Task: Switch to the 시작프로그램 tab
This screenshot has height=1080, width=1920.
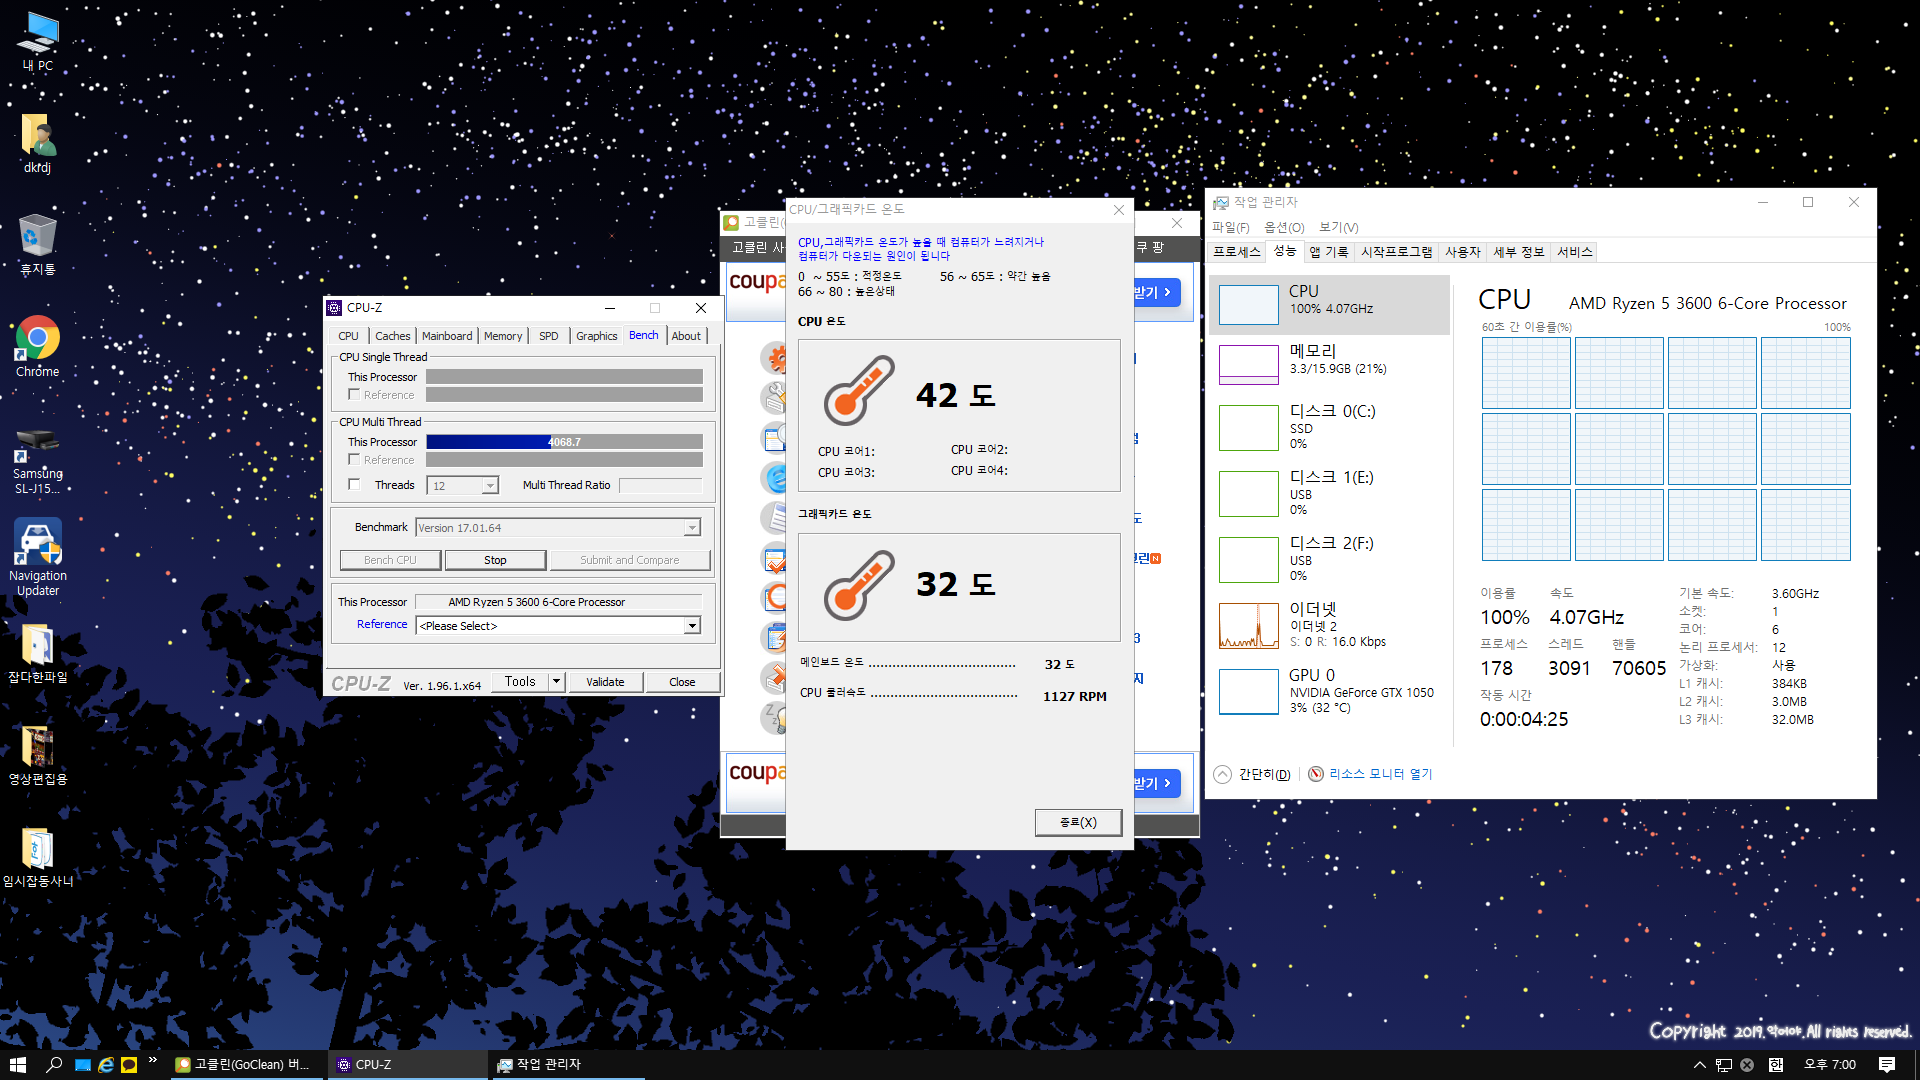Action: [1397, 252]
